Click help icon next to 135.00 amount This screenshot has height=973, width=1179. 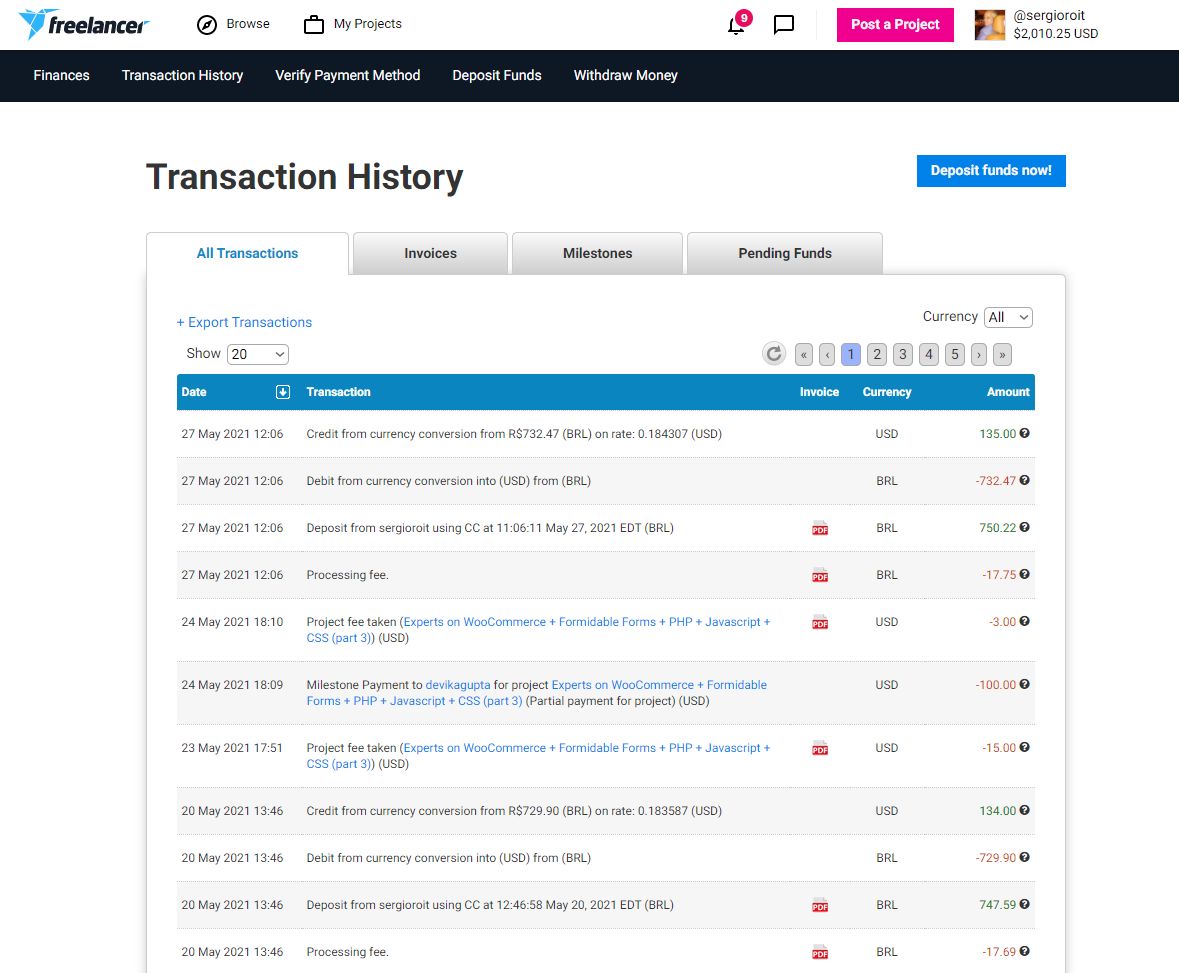(1024, 433)
